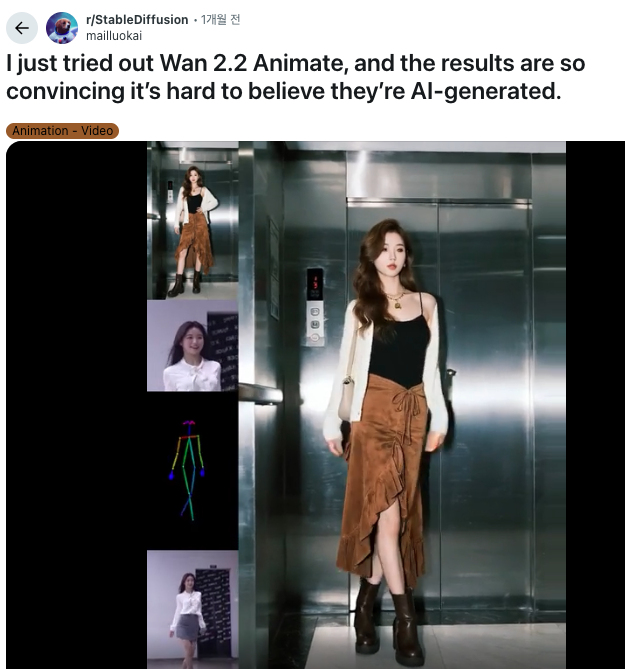625x669 pixels.
Task: Click the elevator call button panel in video
Action: pos(315,325)
